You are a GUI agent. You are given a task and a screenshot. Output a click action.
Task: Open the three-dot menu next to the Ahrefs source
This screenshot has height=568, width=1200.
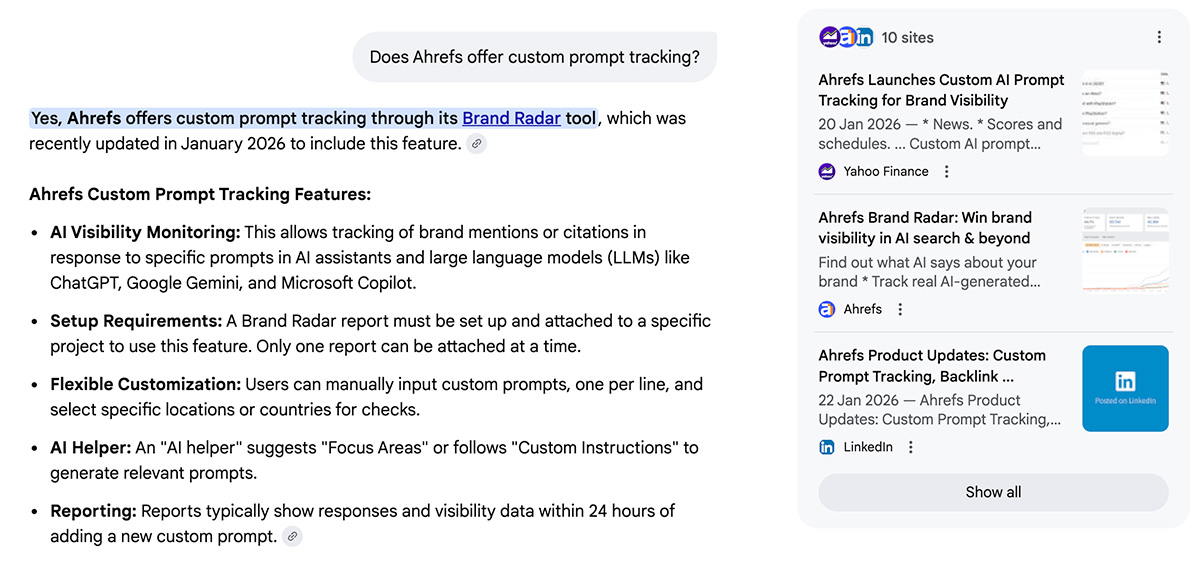[900, 309]
